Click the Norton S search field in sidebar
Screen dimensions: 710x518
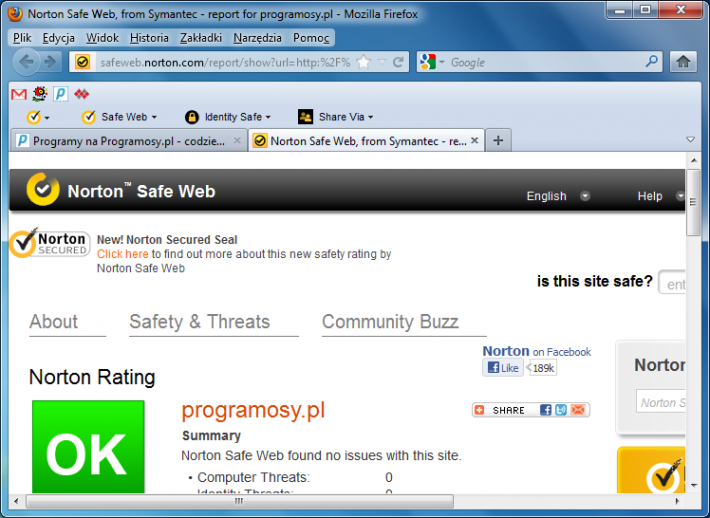click(661, 402)
